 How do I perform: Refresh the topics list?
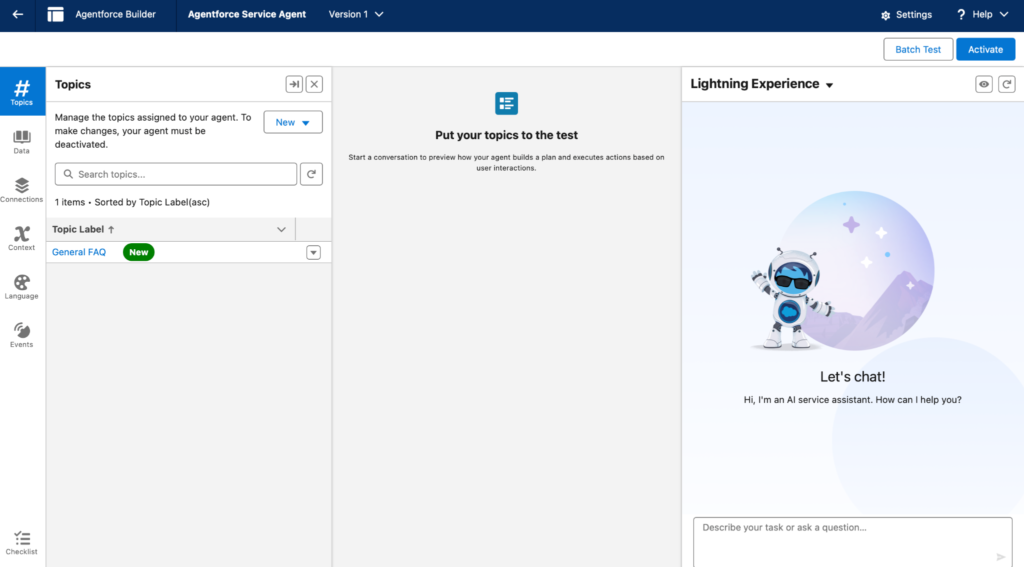pos(312,174)
